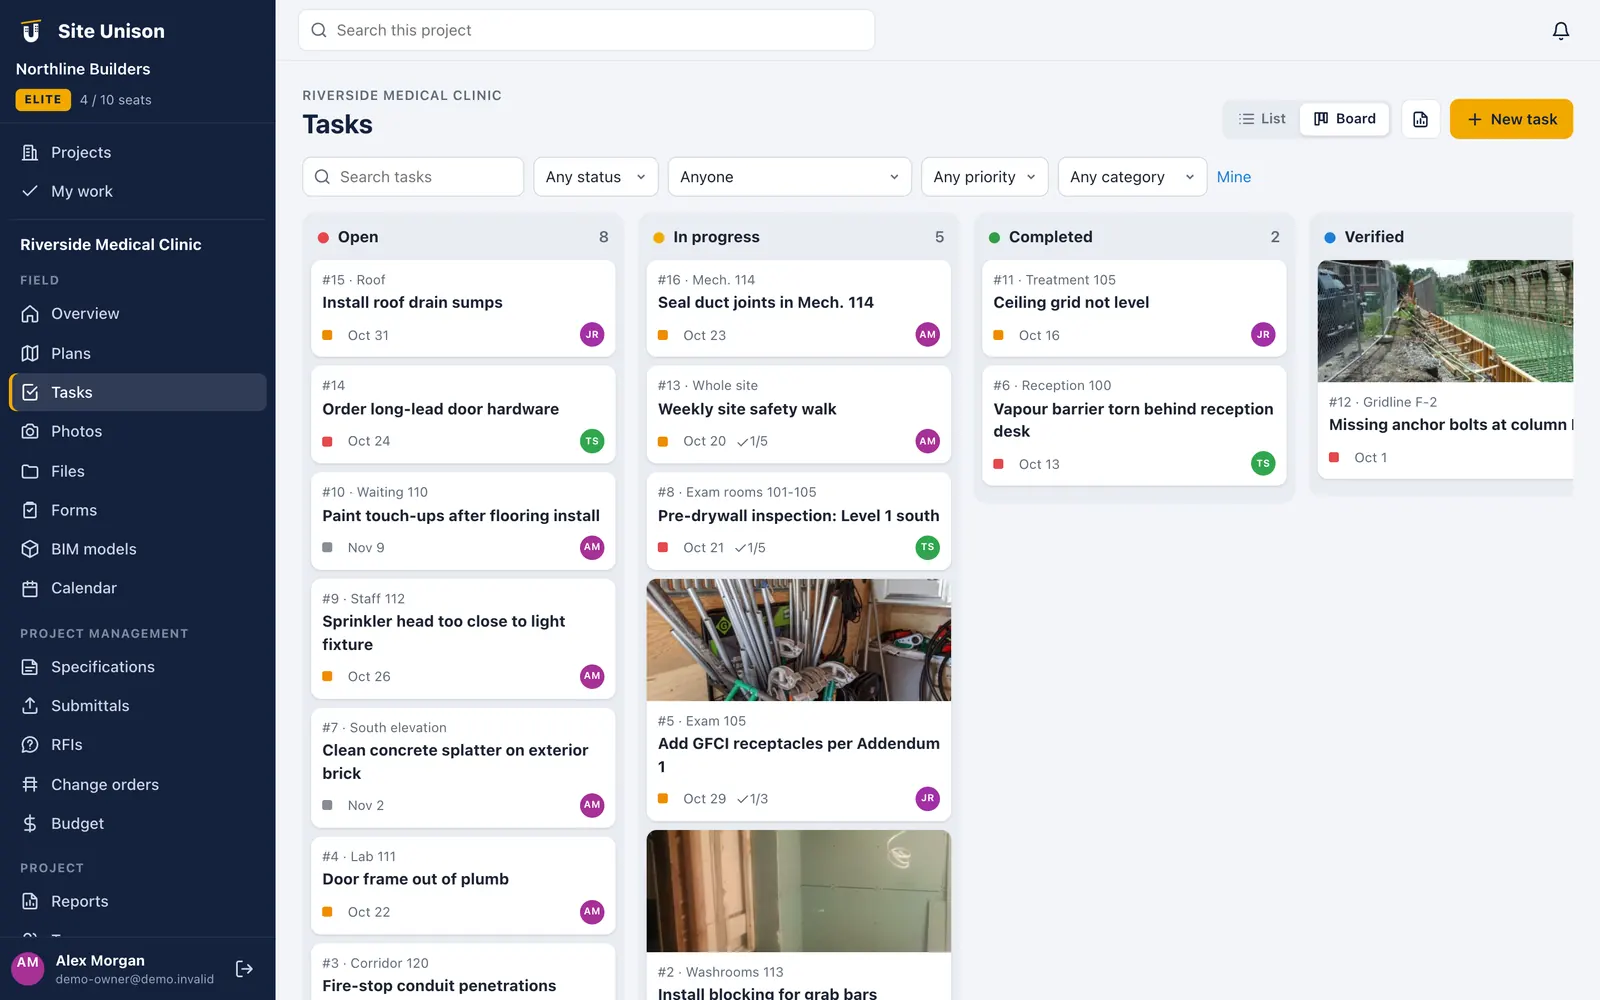The height and width of the screenshot is (1000, 1600).
Task: Open the Files section
Action: 138,471
